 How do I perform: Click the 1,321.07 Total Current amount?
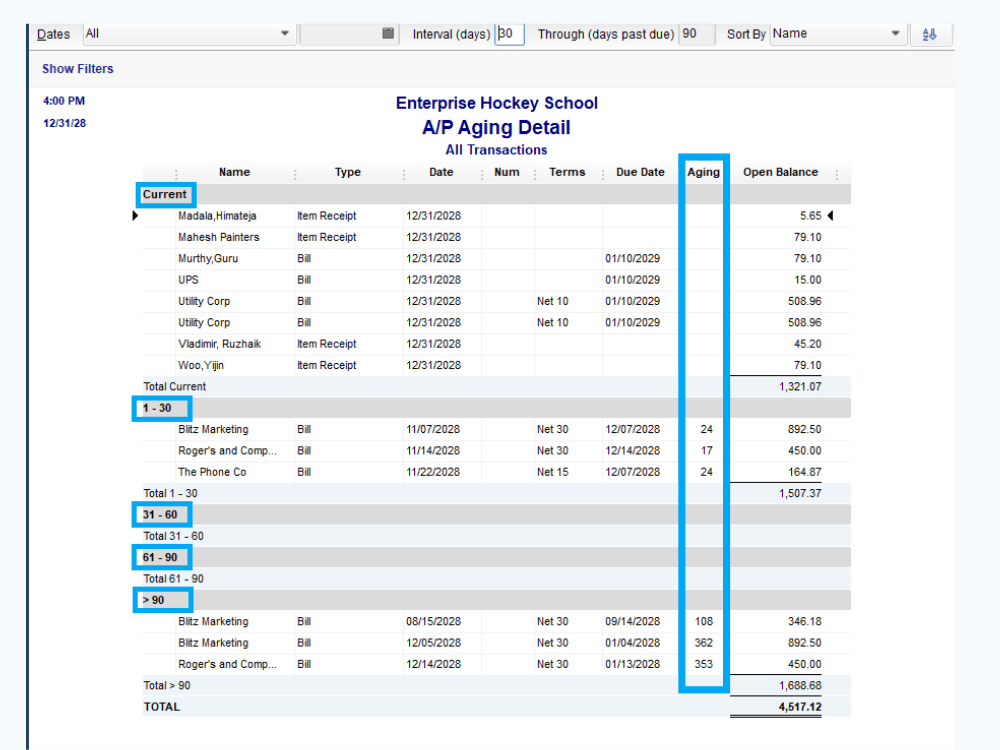point(800,386)
